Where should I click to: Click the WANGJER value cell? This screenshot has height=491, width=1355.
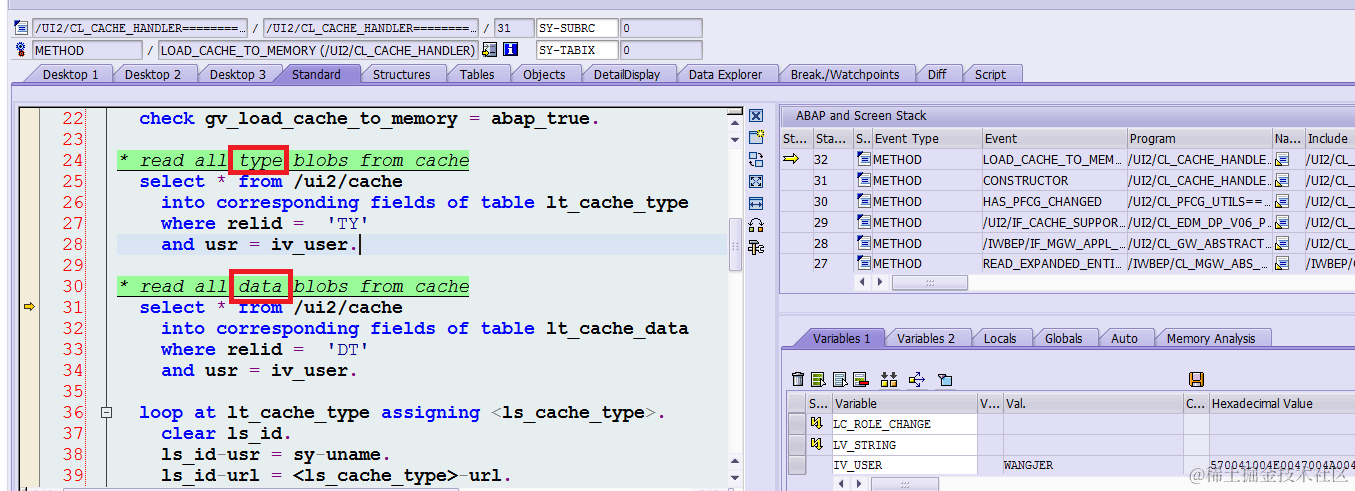coord(1092,465)
